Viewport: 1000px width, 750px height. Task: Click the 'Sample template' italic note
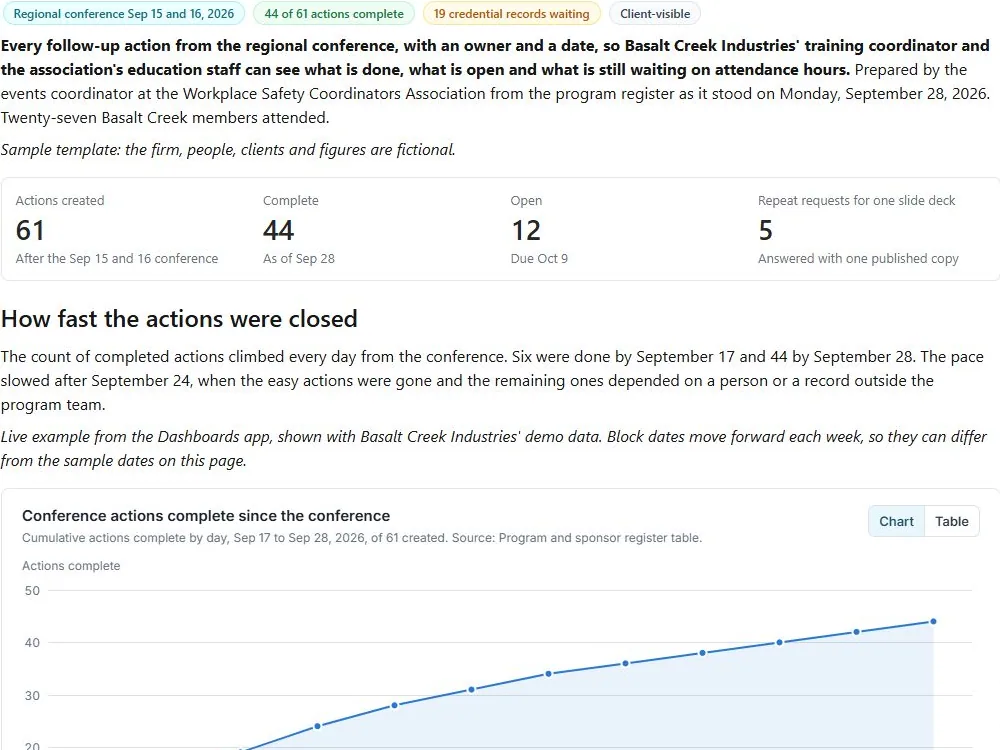(228, 149)
